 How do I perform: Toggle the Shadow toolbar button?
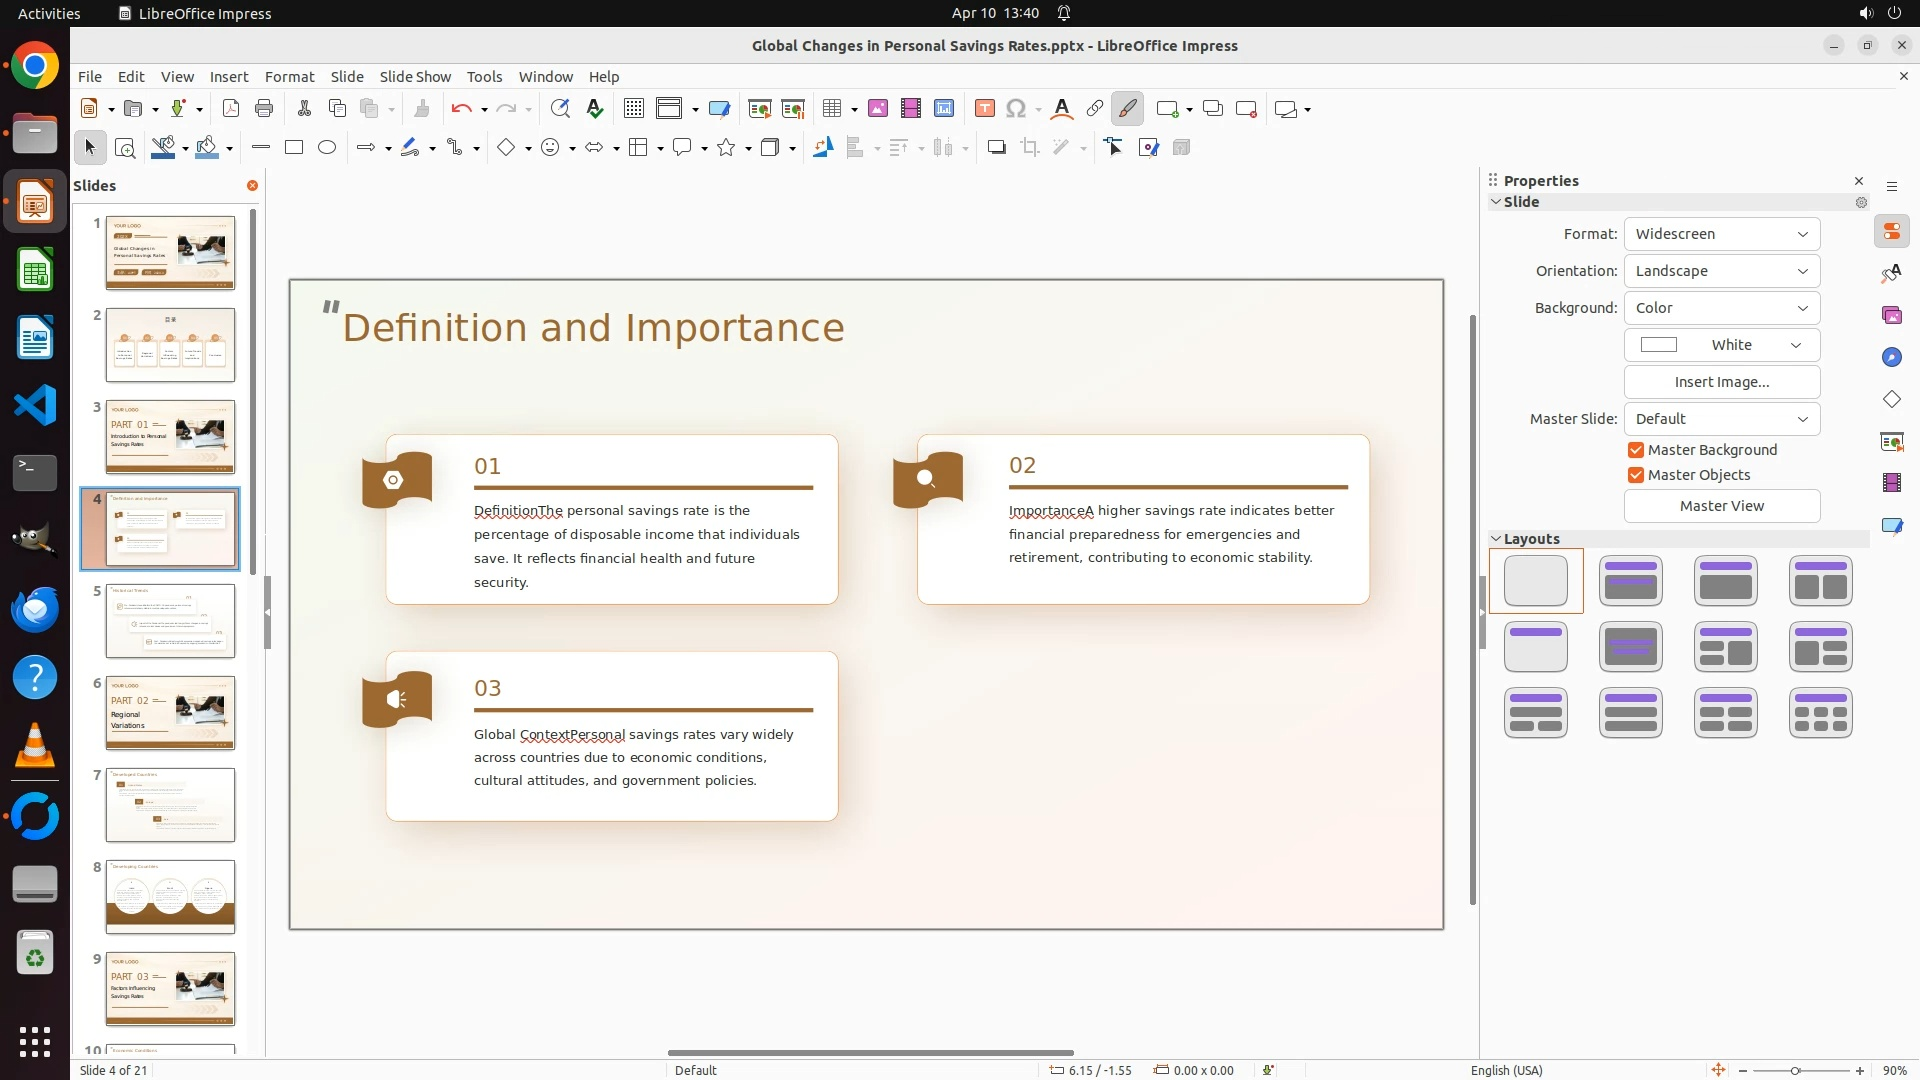coord(996,148)
